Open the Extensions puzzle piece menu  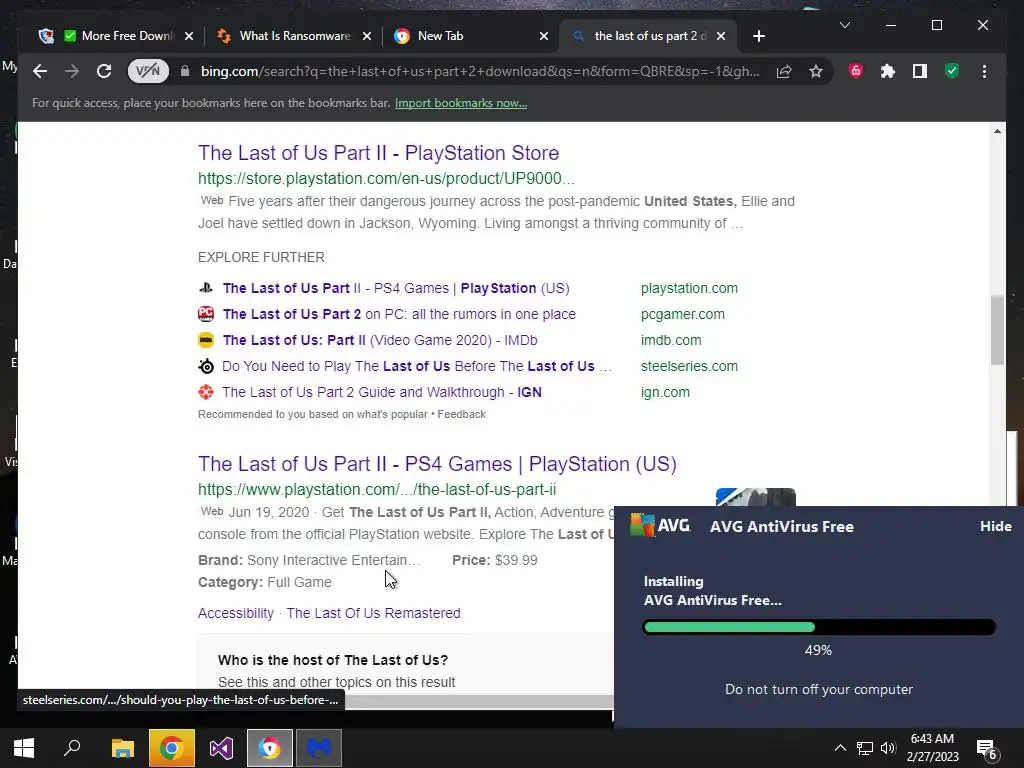click(888, 71)
